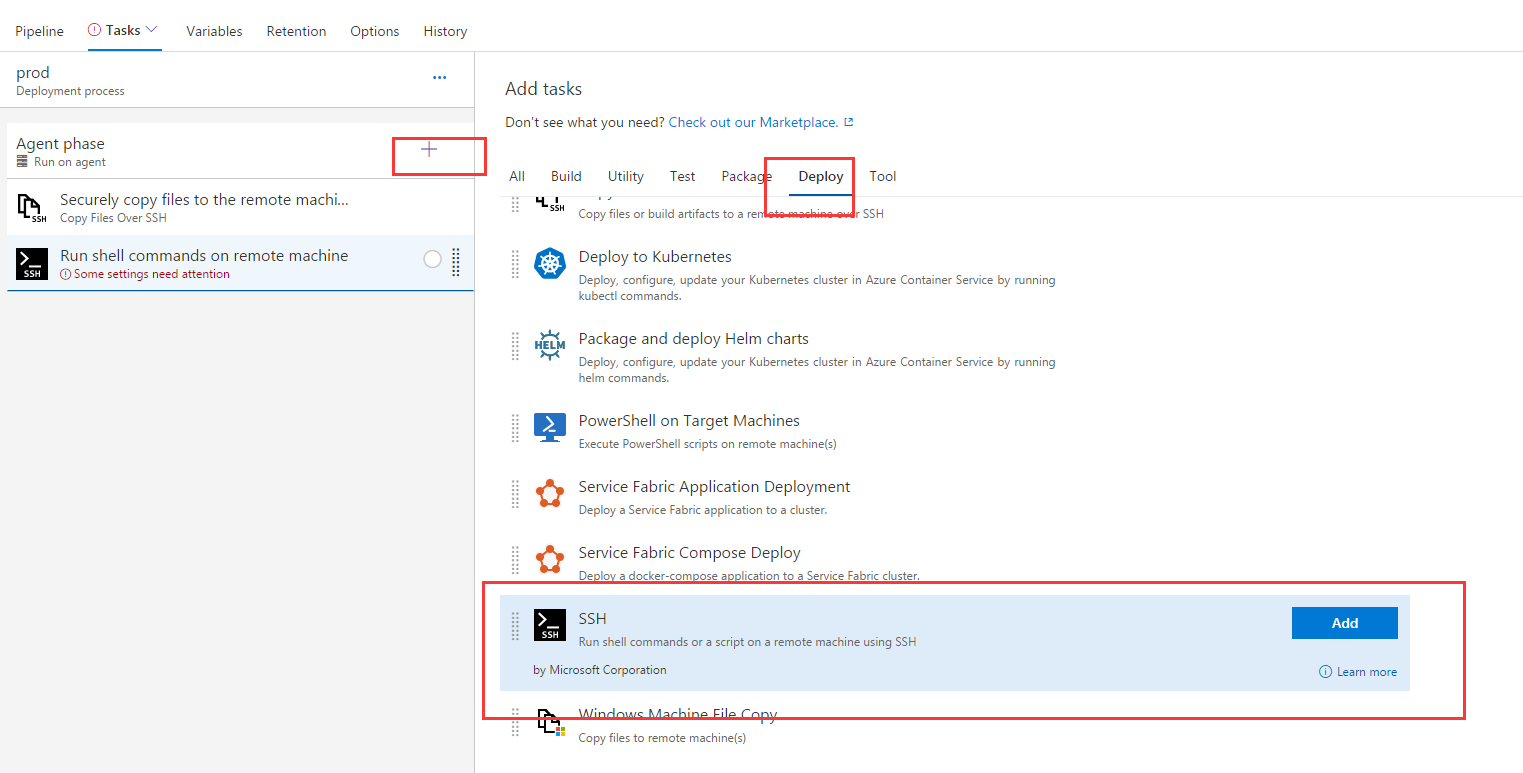The image size is (1523, 773).
Task: Click the Service Fabric Compose Deploy icon
Action: [550, 560]
